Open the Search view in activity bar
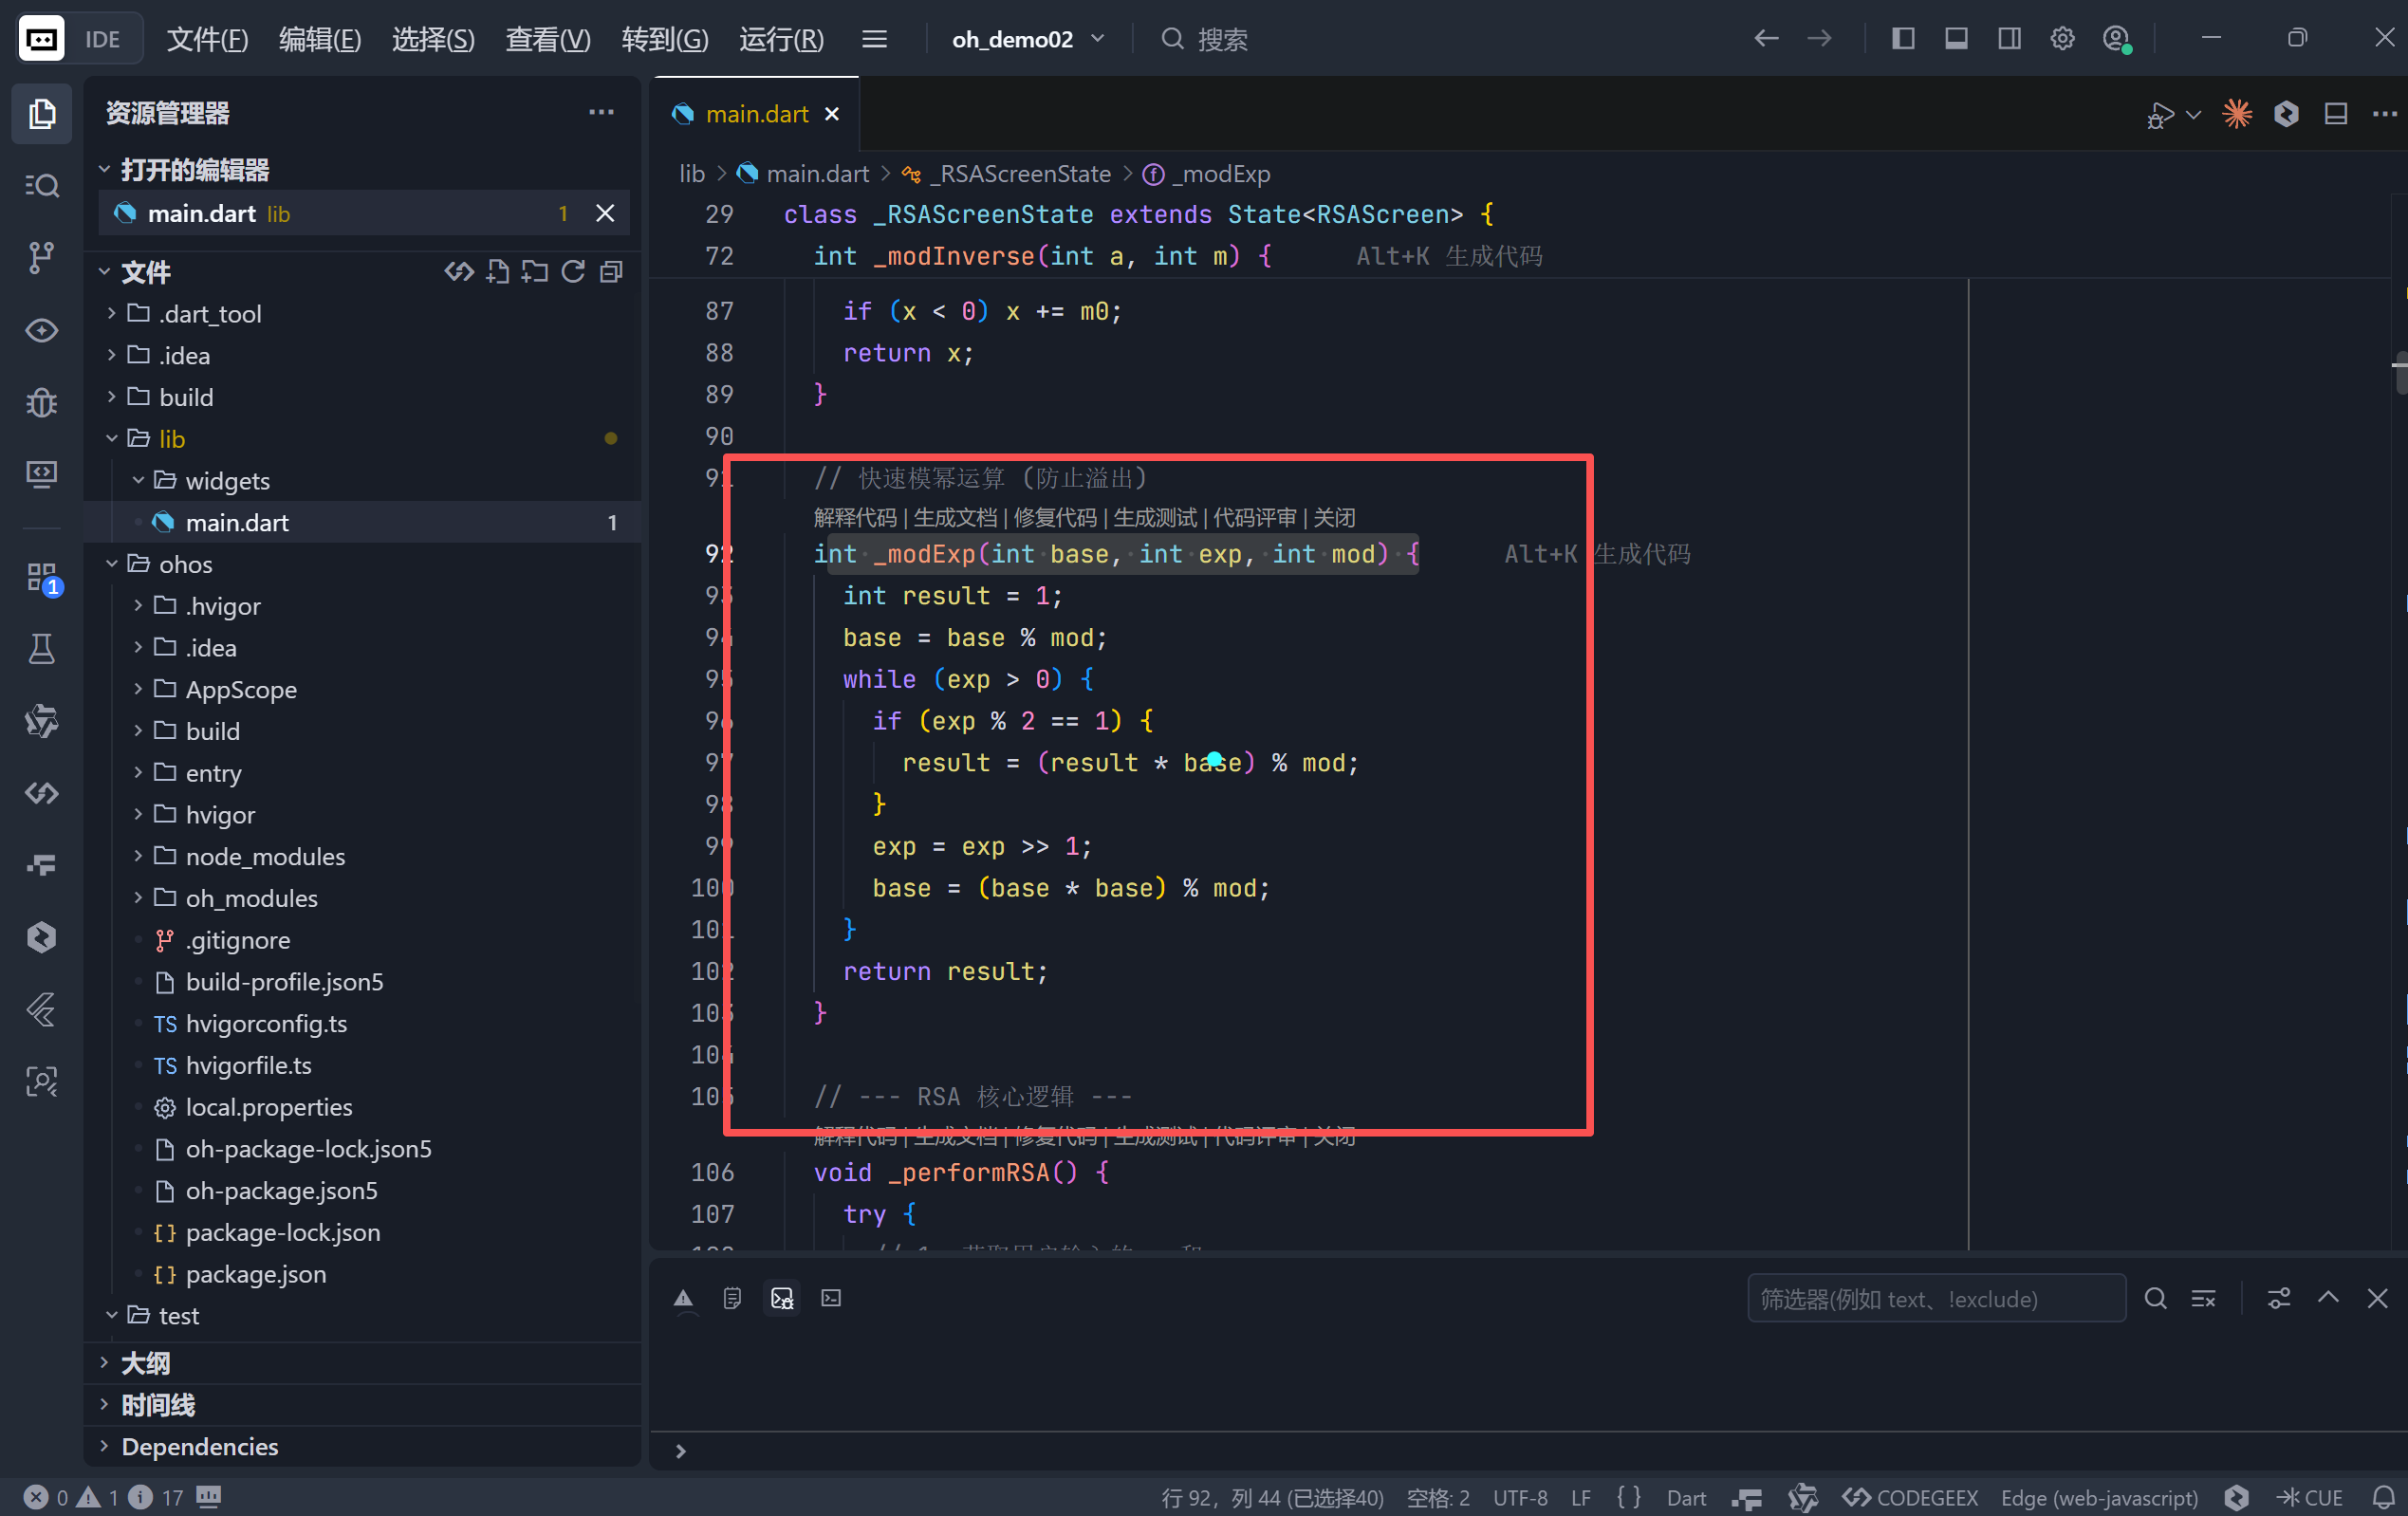The height and width of the screenshot is (1516, 2408). click(x=41, y=186)
